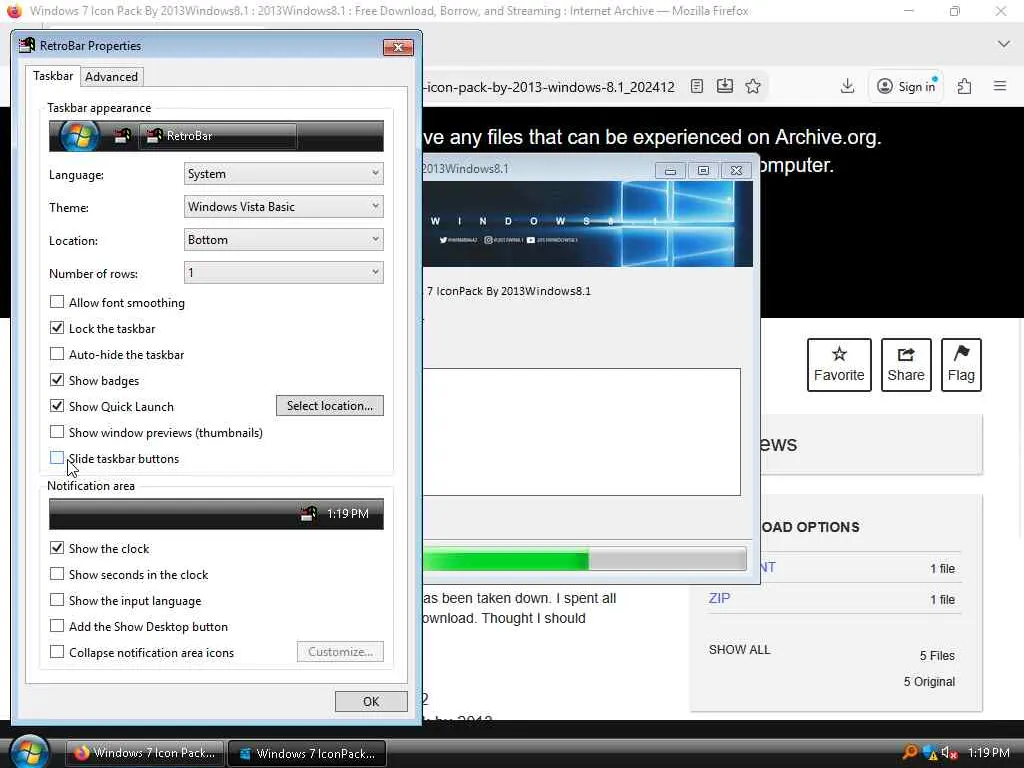Click the orange magnifier tray icon
Image resolution: width=1024 pixels, height=768 pixels.
910,752
